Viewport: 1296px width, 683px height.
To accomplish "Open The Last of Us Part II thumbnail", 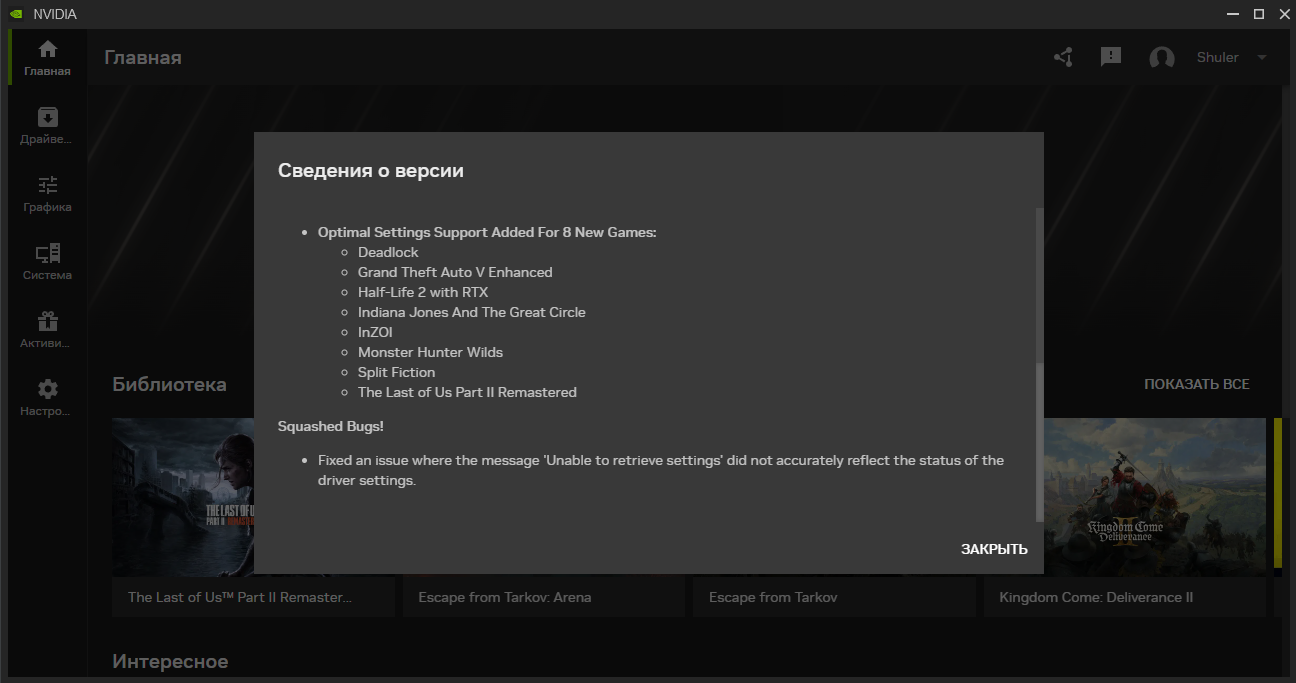I will (x=183, y=497).
